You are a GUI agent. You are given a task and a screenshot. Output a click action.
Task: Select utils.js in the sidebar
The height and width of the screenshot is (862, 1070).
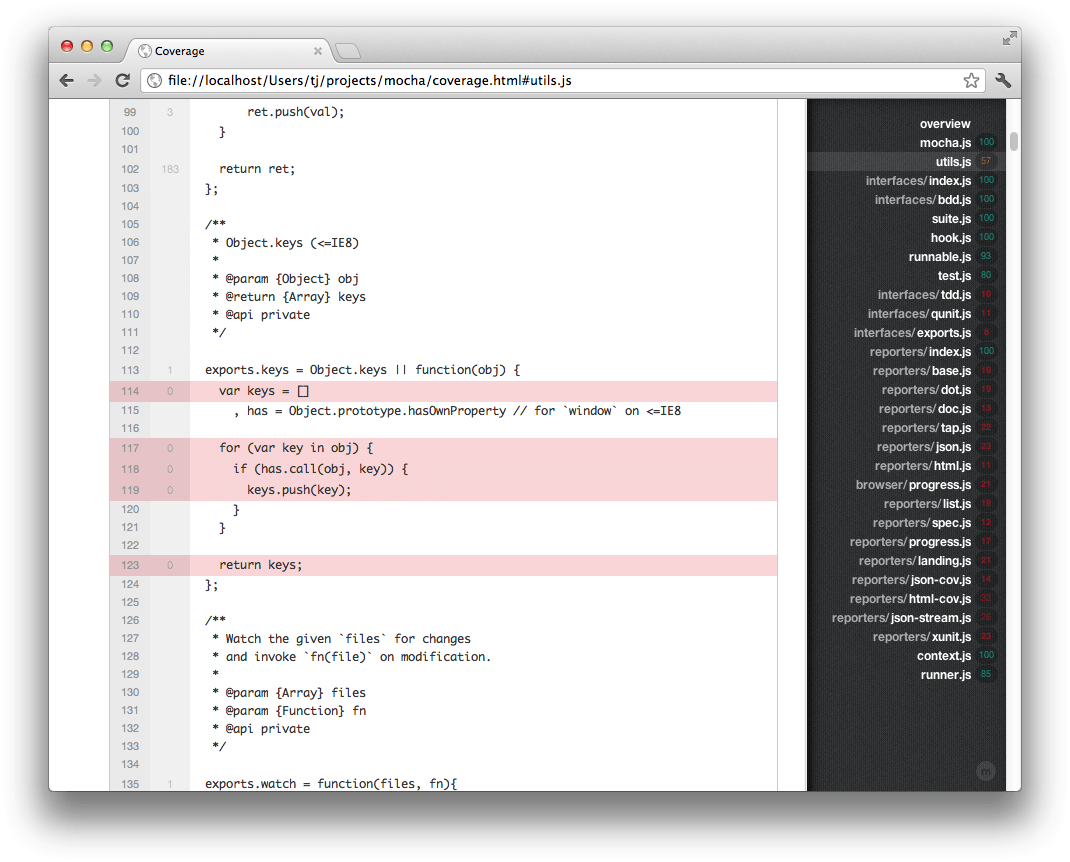(x=953, y=162)
